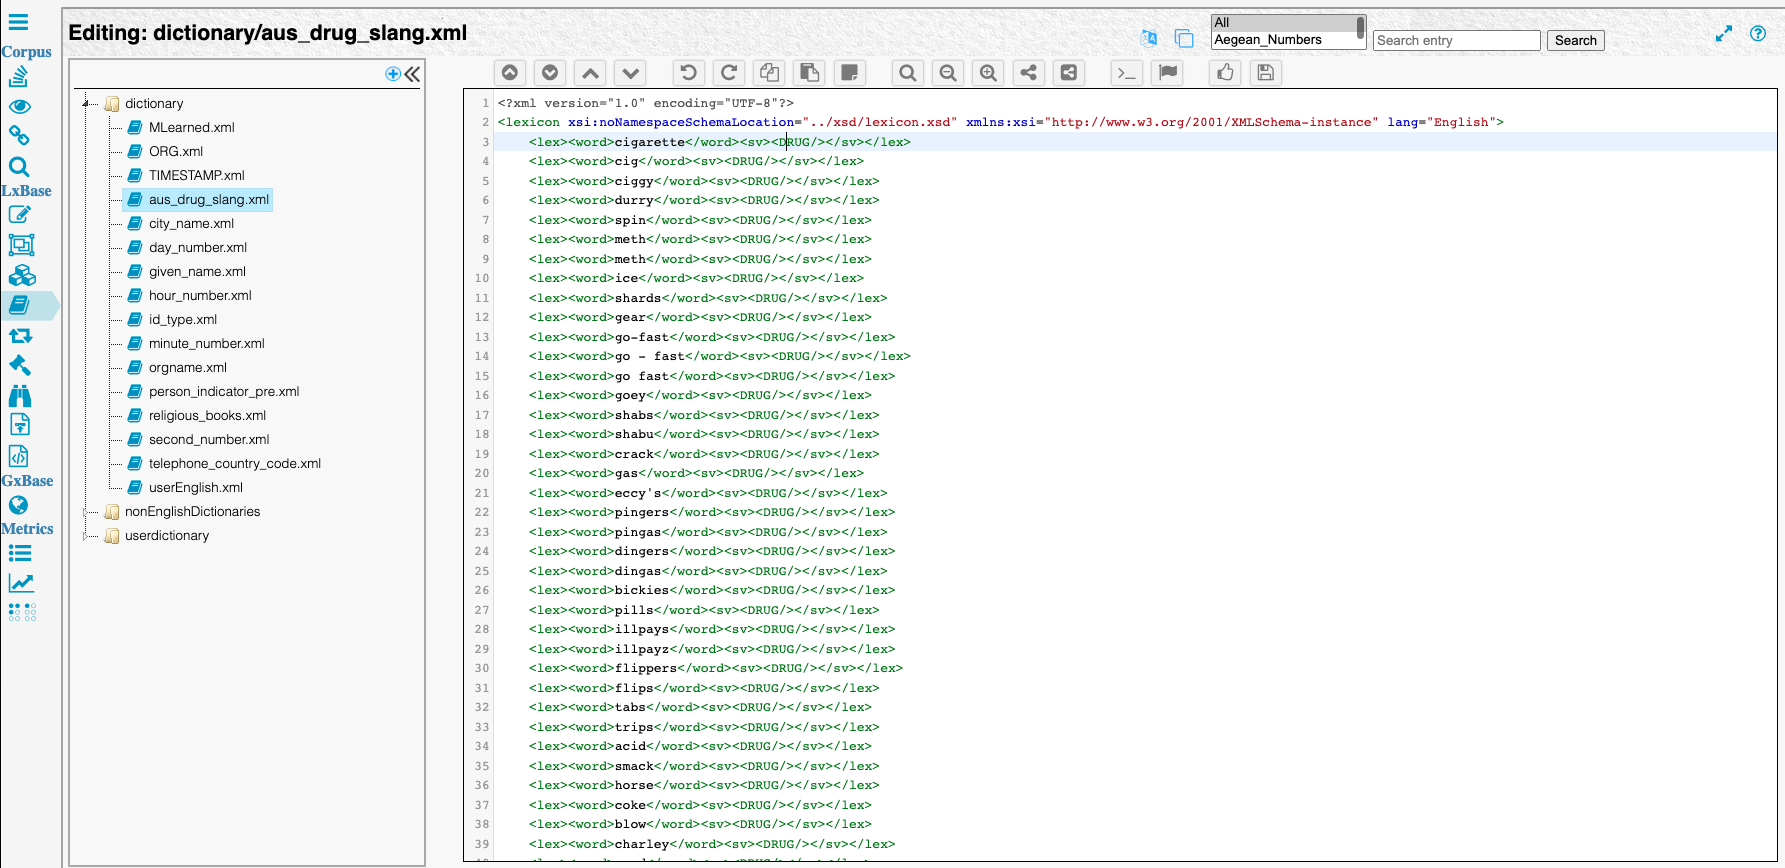Click the save floppy disk icon
The image size is (1785, 868).
1265,72
